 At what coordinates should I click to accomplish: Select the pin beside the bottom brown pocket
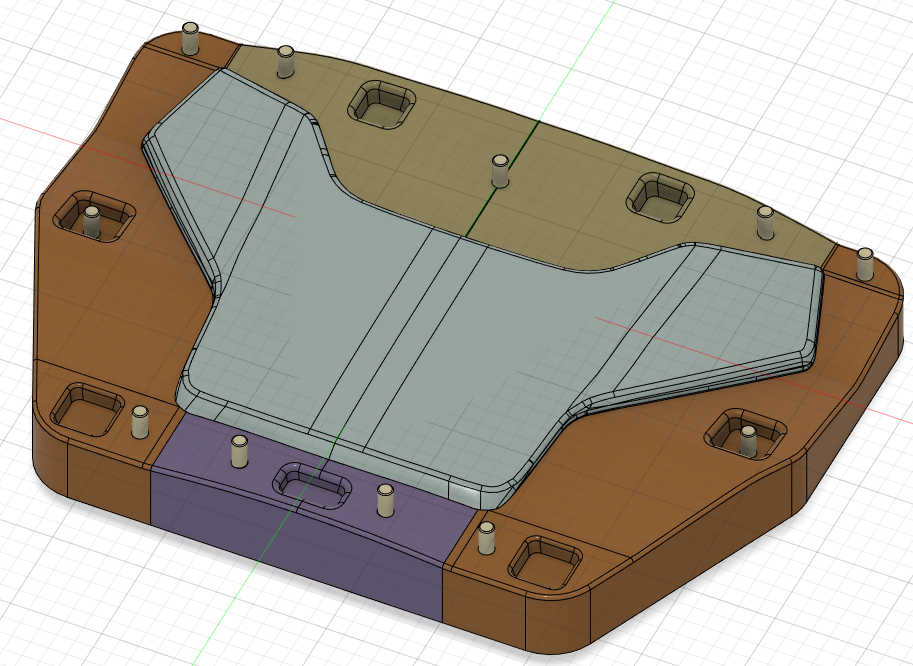[486, 538]
